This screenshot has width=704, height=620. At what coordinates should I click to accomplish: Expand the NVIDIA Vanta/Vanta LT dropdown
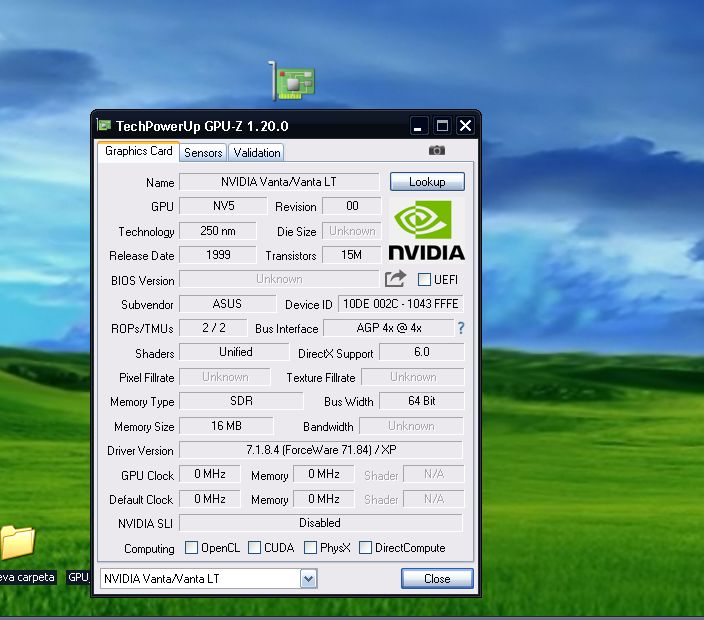point(308,579)
